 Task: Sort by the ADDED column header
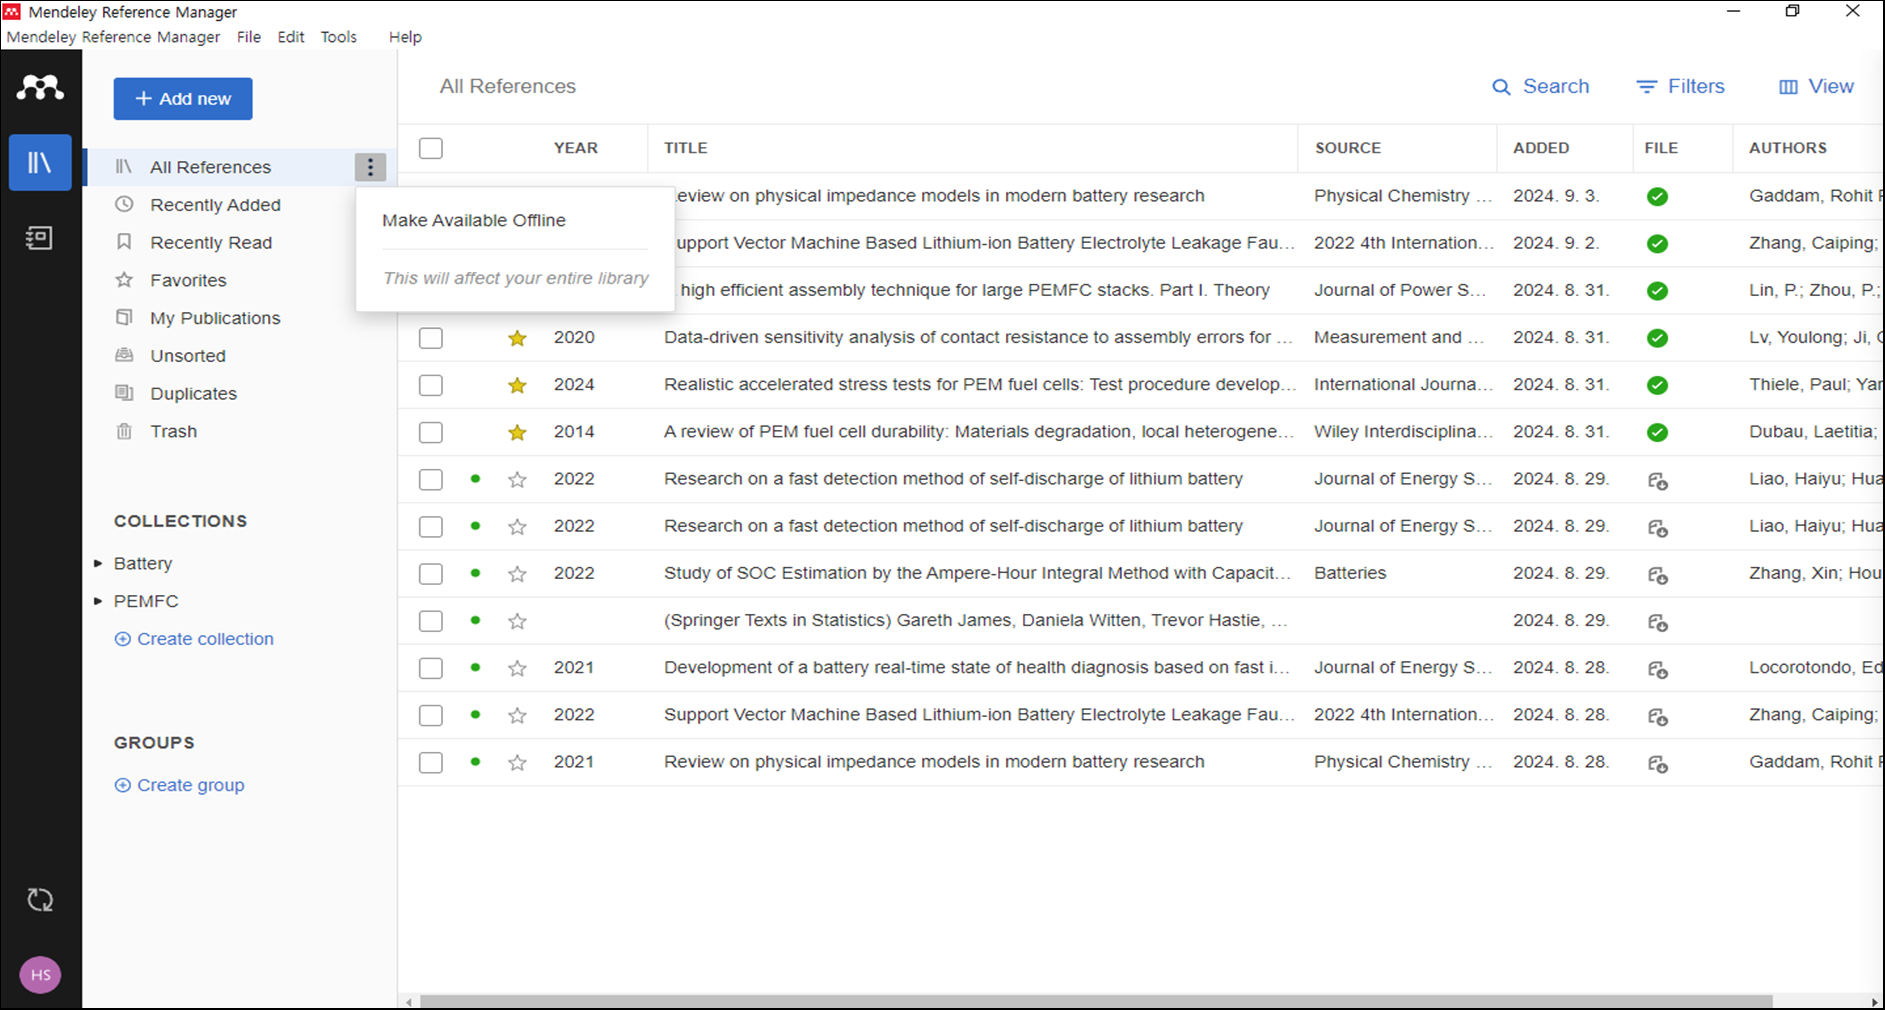coord(1541,148)
